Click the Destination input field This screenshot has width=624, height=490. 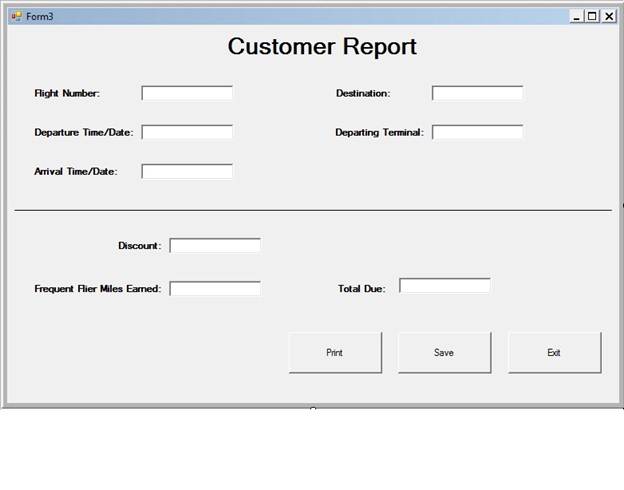(x=477, y=93)
